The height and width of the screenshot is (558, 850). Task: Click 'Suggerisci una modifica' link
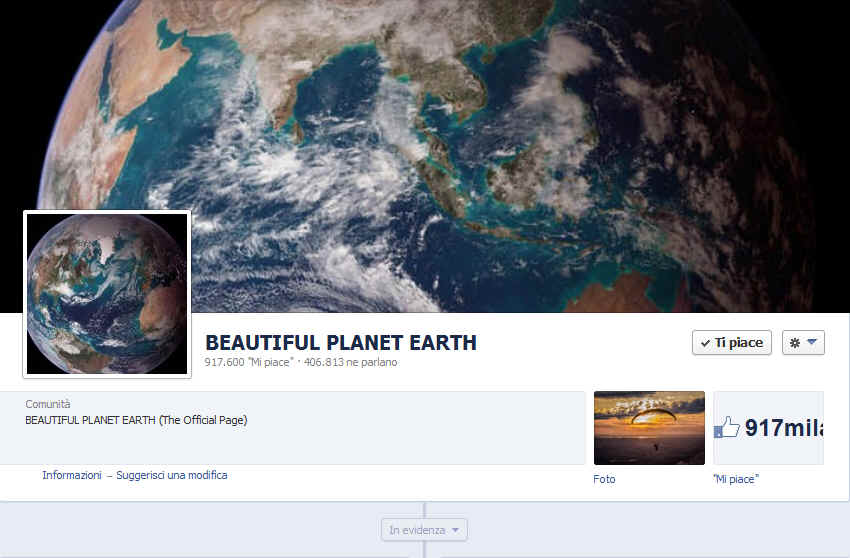(172, 475)
